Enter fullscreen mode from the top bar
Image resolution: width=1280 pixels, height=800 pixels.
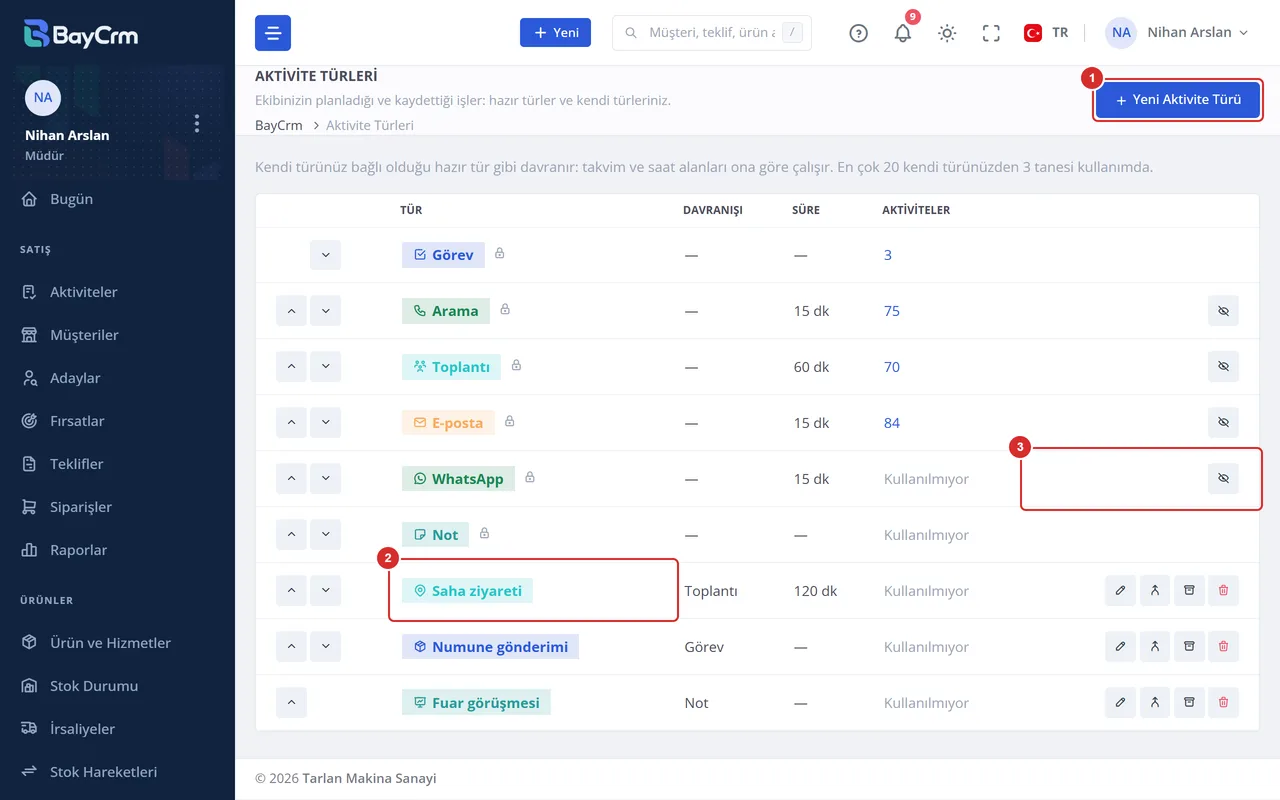[991, 33]
